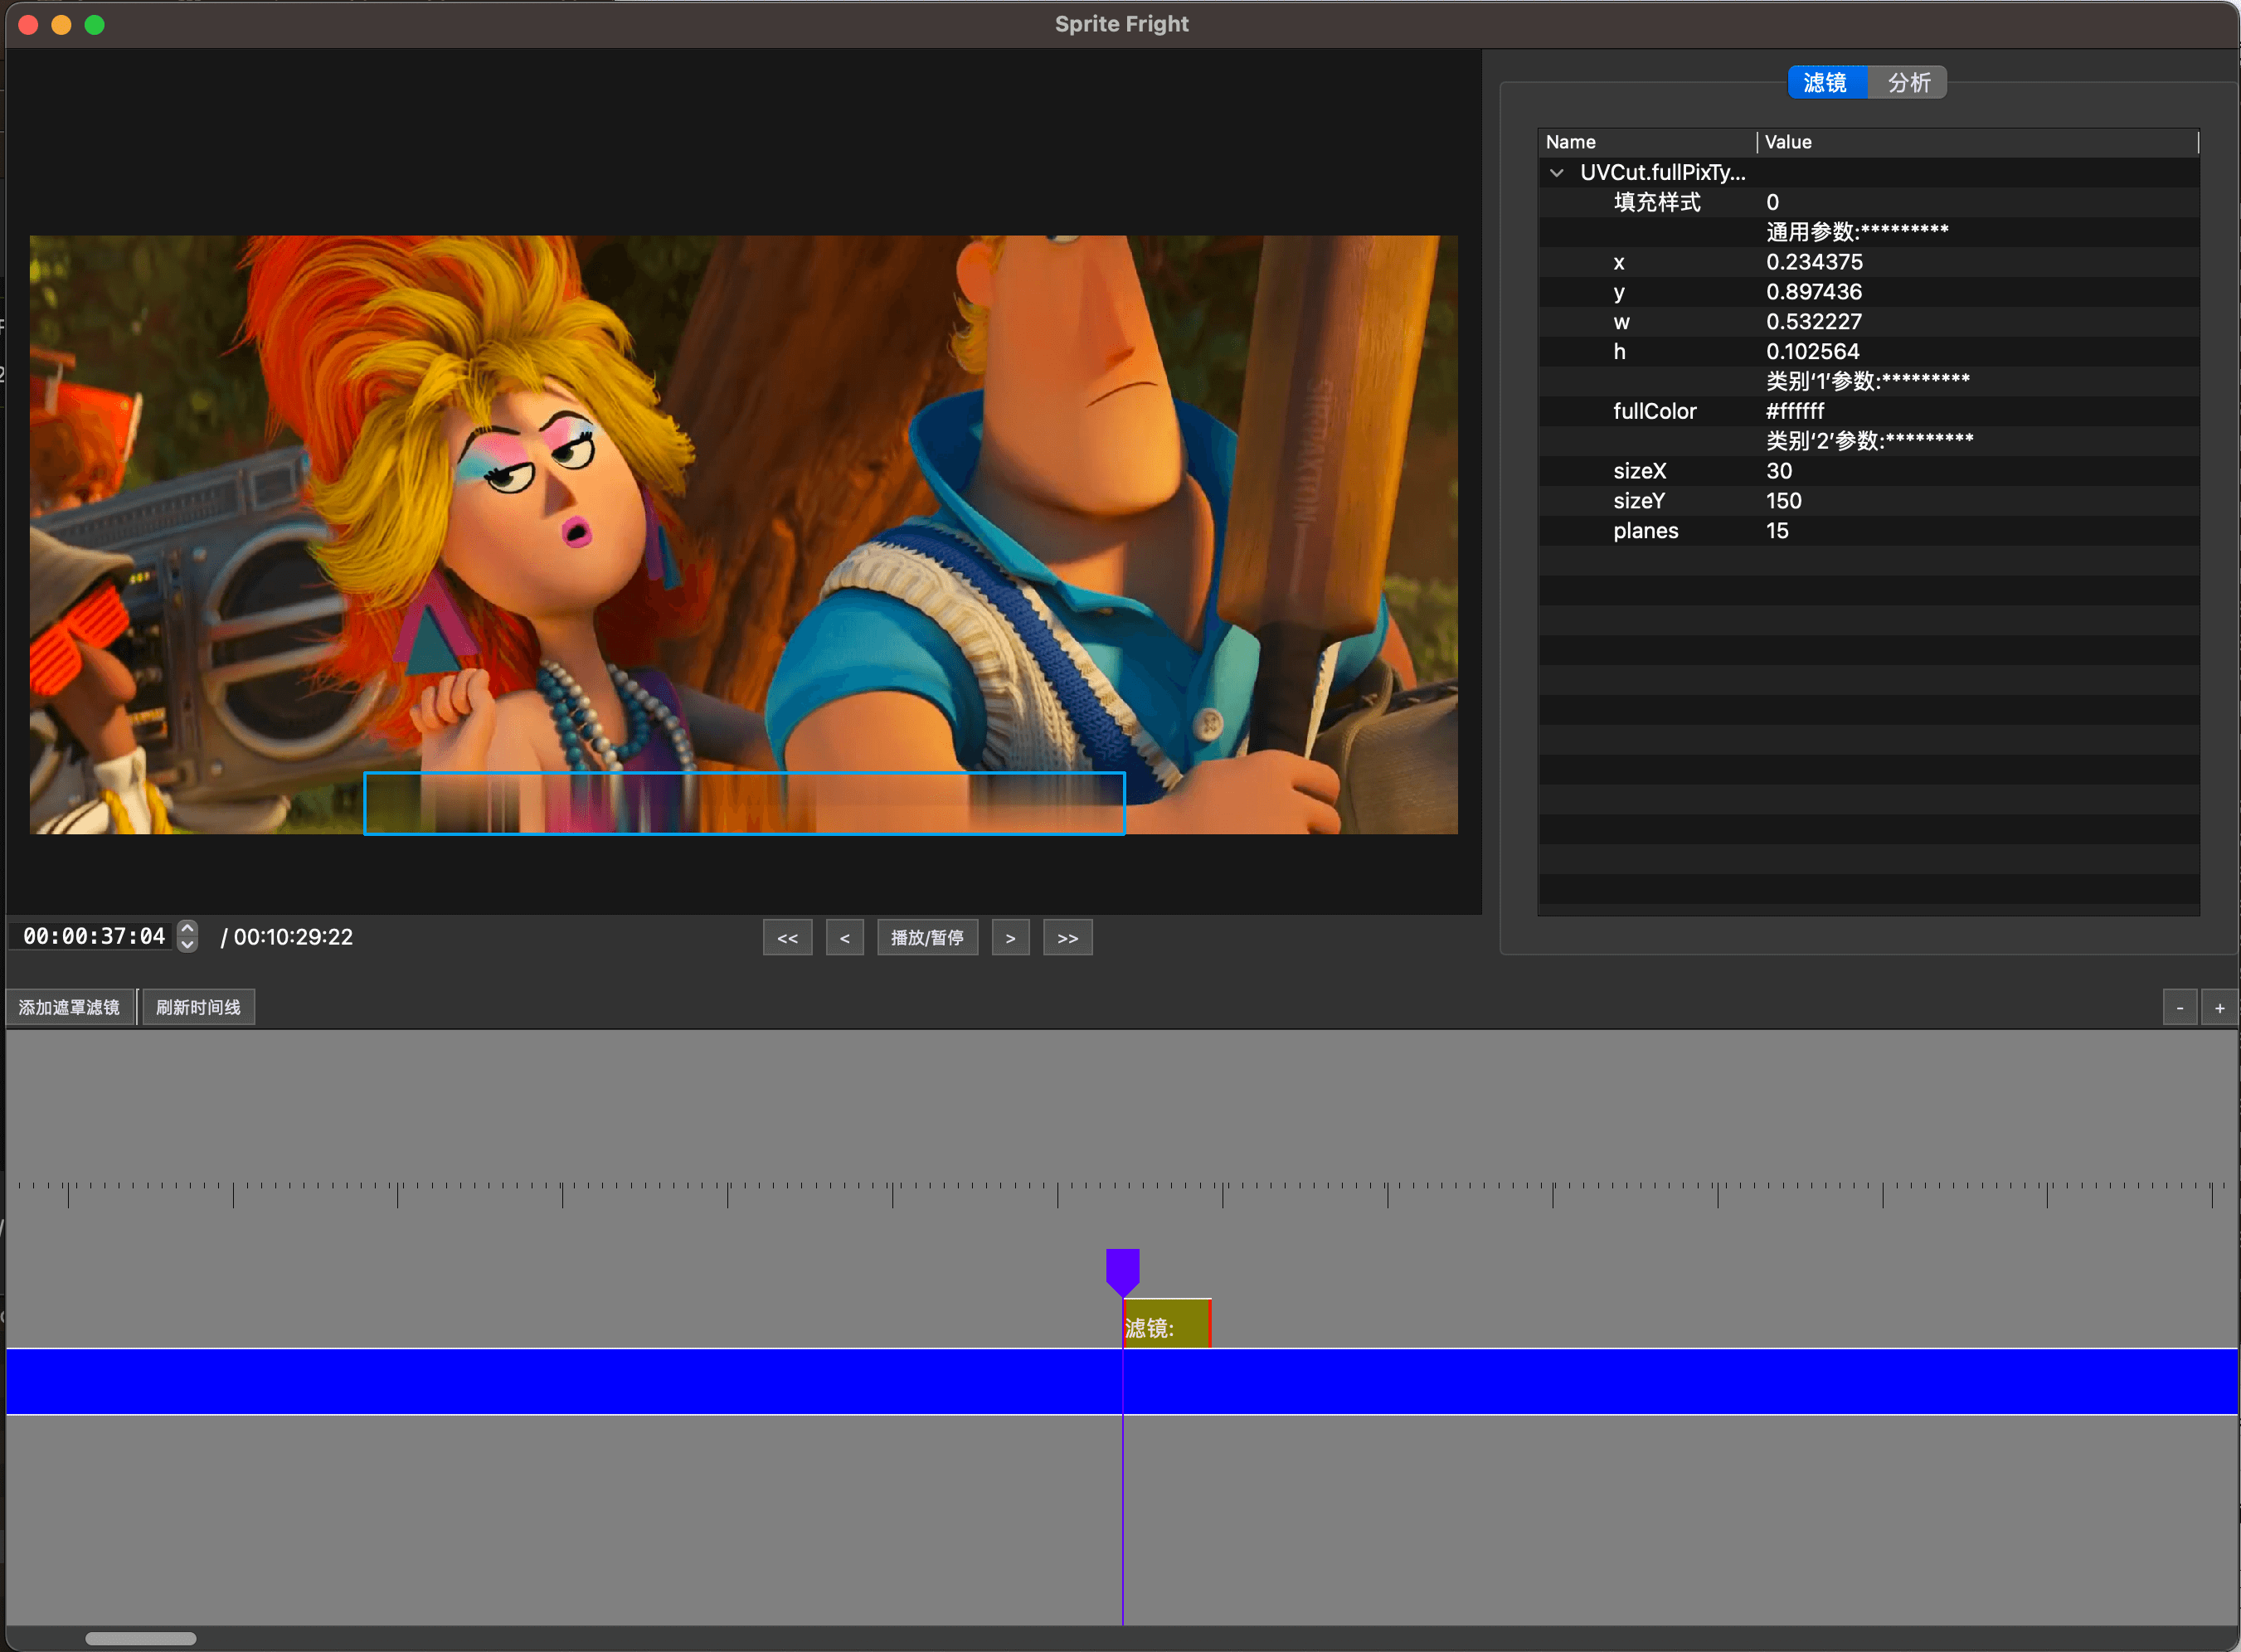Screen dimensions: 2241x1652
Task: Click the blue video track bar
Action: (1121, 1382)
